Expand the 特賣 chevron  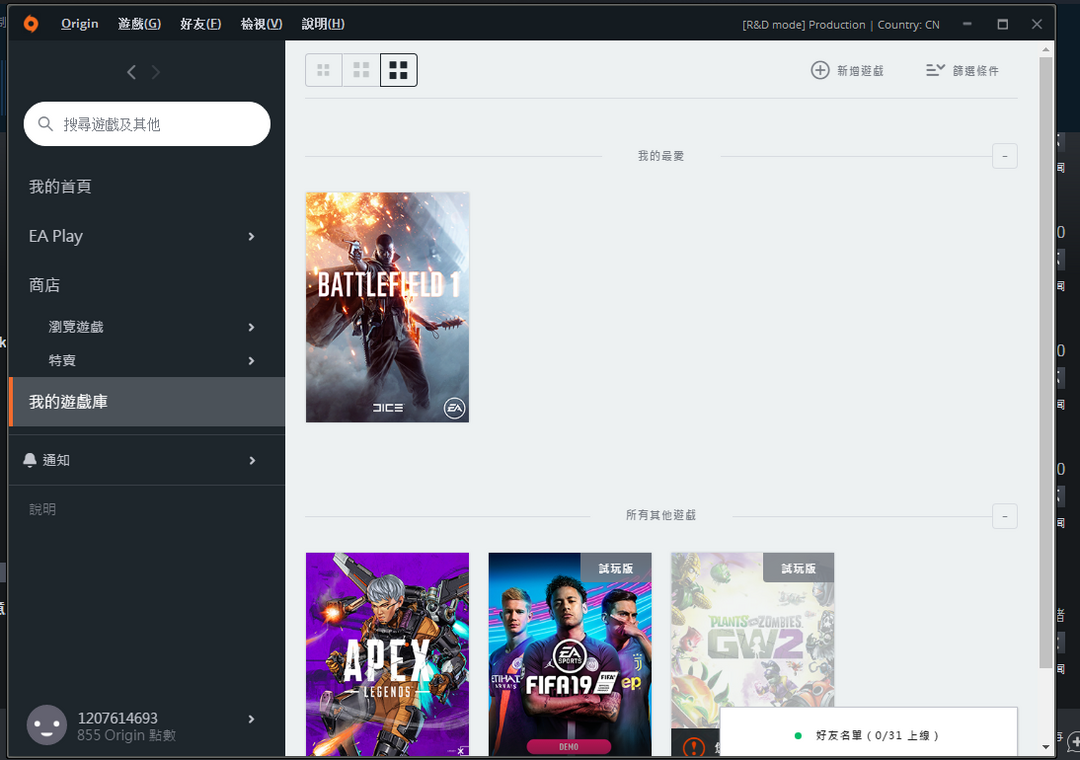tap(251, 360)
